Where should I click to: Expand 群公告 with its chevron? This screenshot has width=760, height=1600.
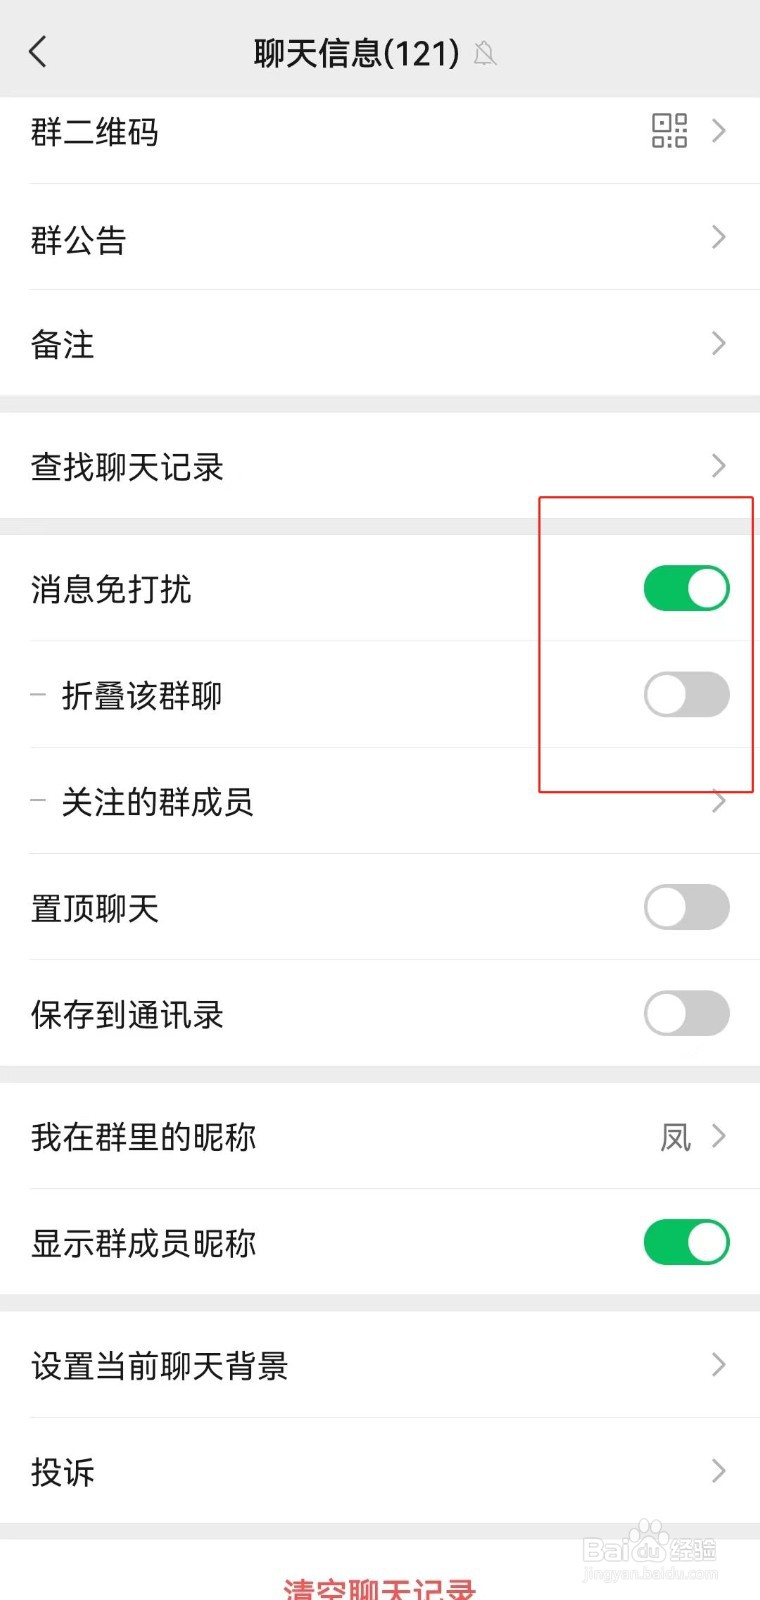point(718,237)
